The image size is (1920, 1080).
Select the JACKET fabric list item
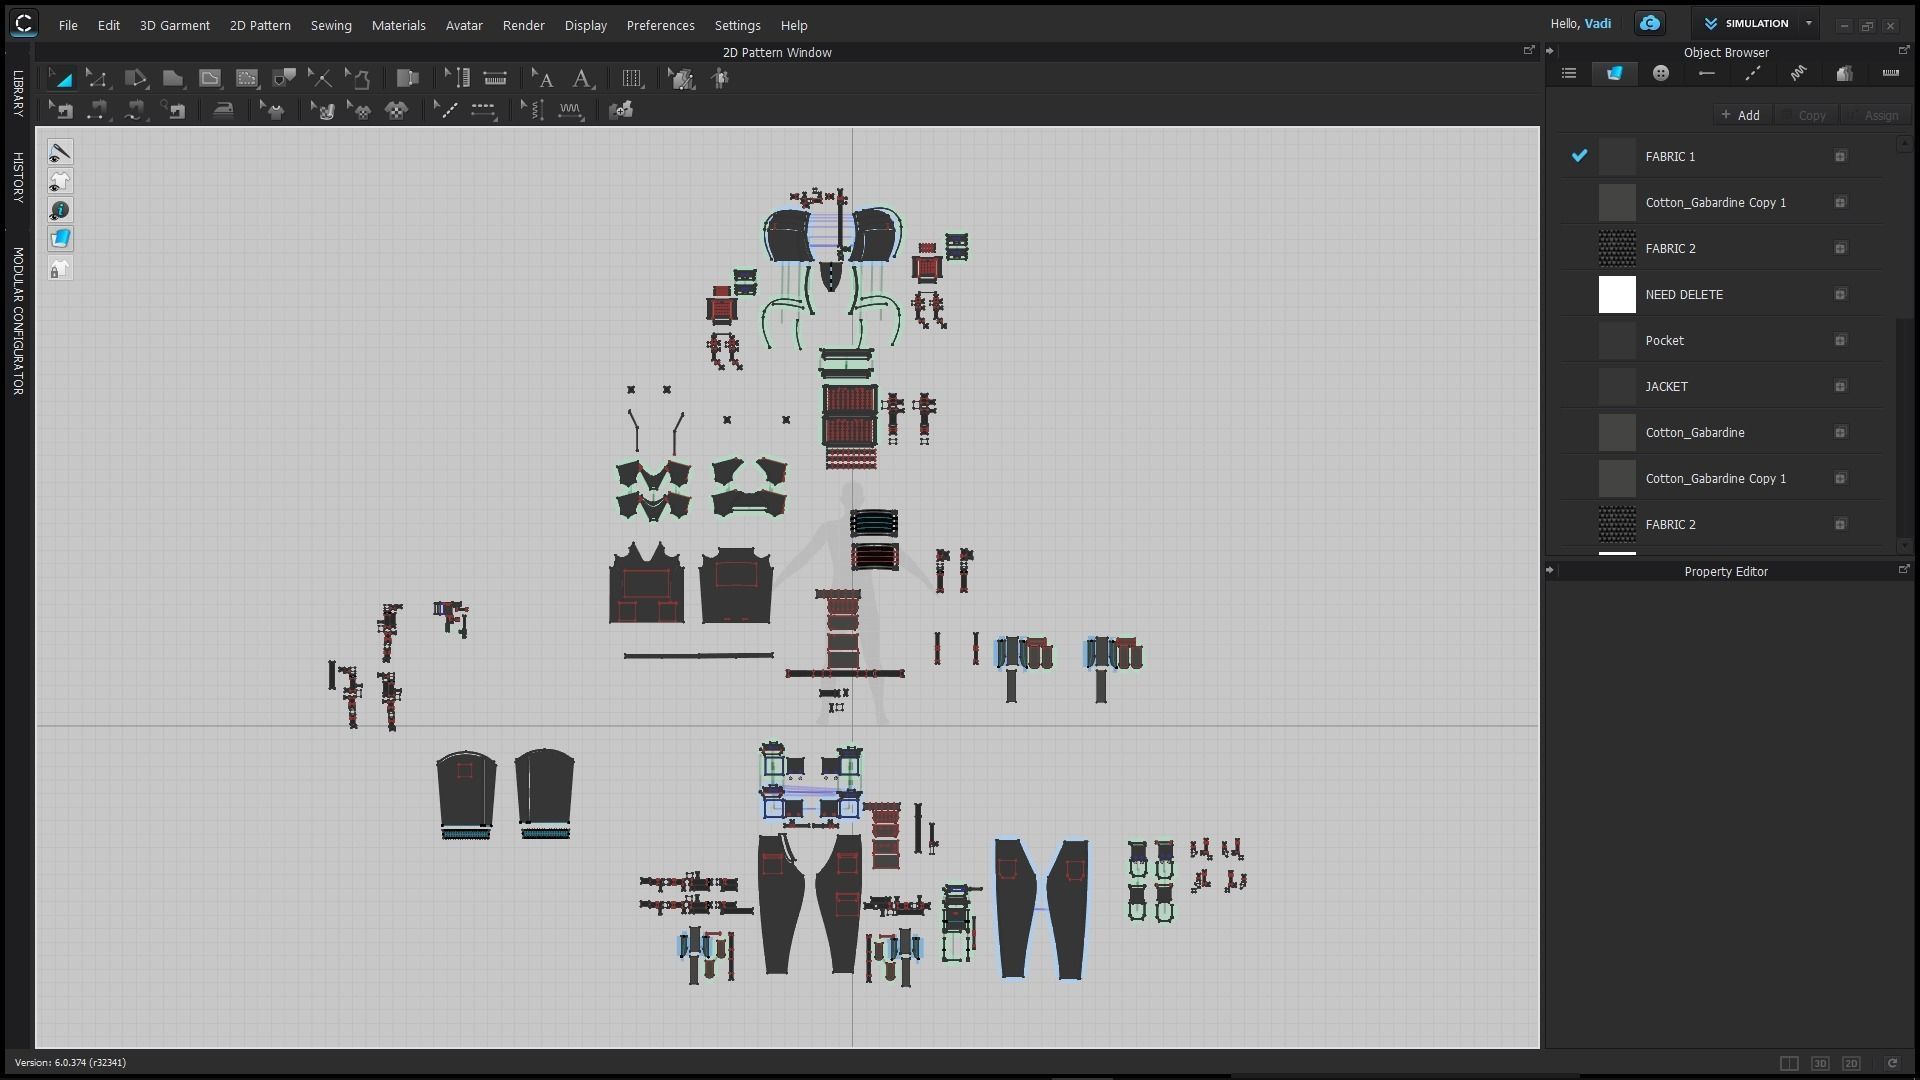coord(1666,387)
